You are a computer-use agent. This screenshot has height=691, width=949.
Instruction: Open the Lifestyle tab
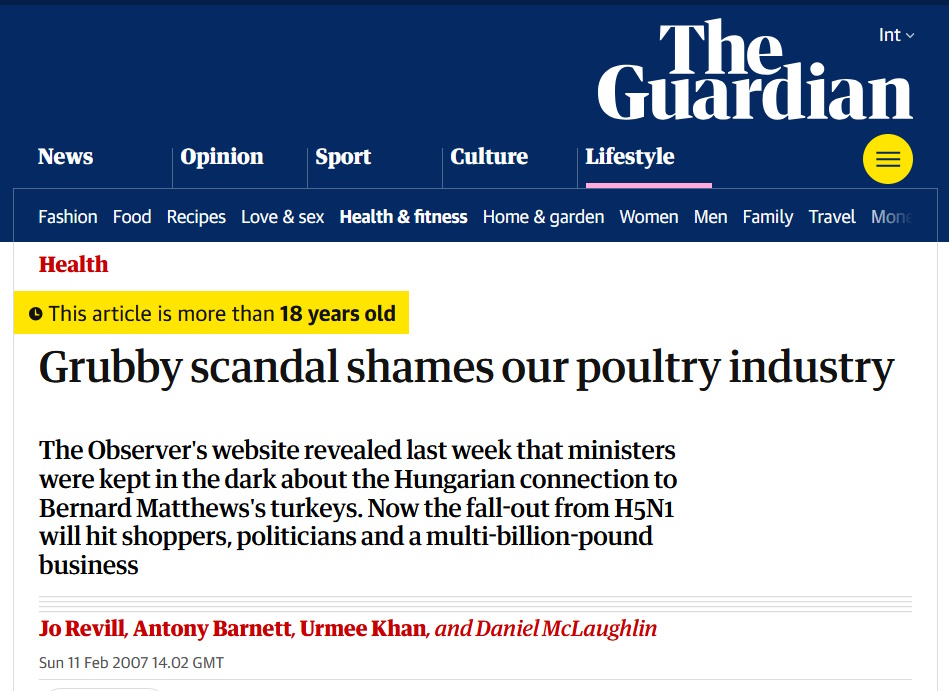click(630, 157)
